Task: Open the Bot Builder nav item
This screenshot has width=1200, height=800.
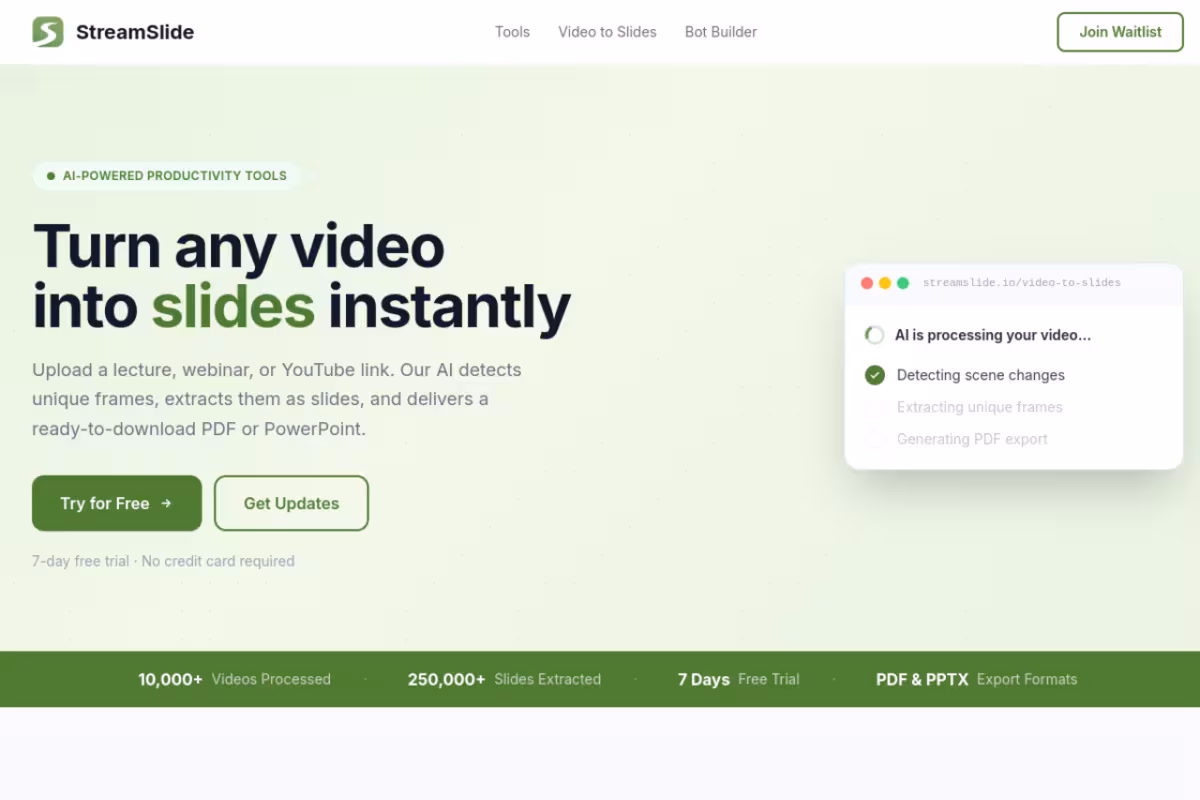Action: (x=721, y=32)
